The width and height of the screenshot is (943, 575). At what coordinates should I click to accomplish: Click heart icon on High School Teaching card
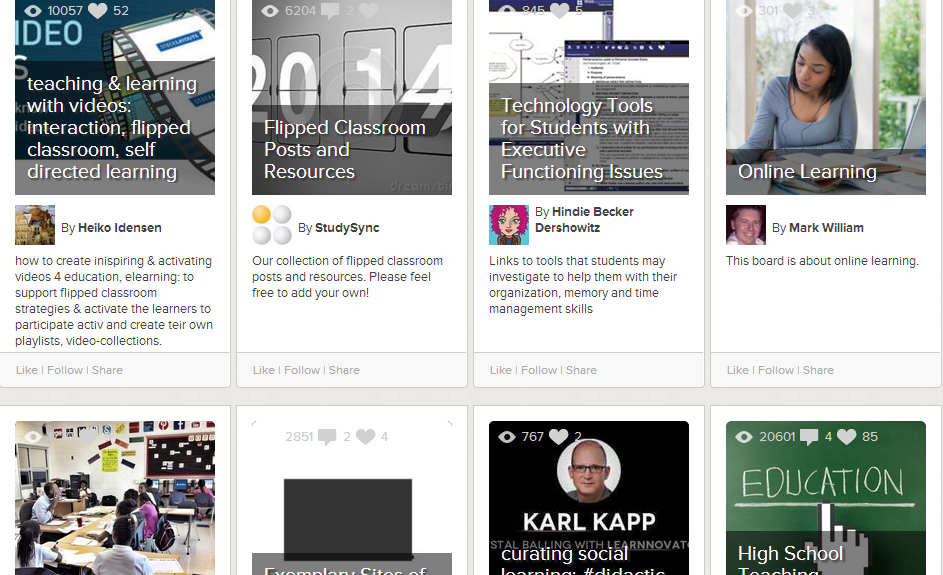[x=846, y=437]
